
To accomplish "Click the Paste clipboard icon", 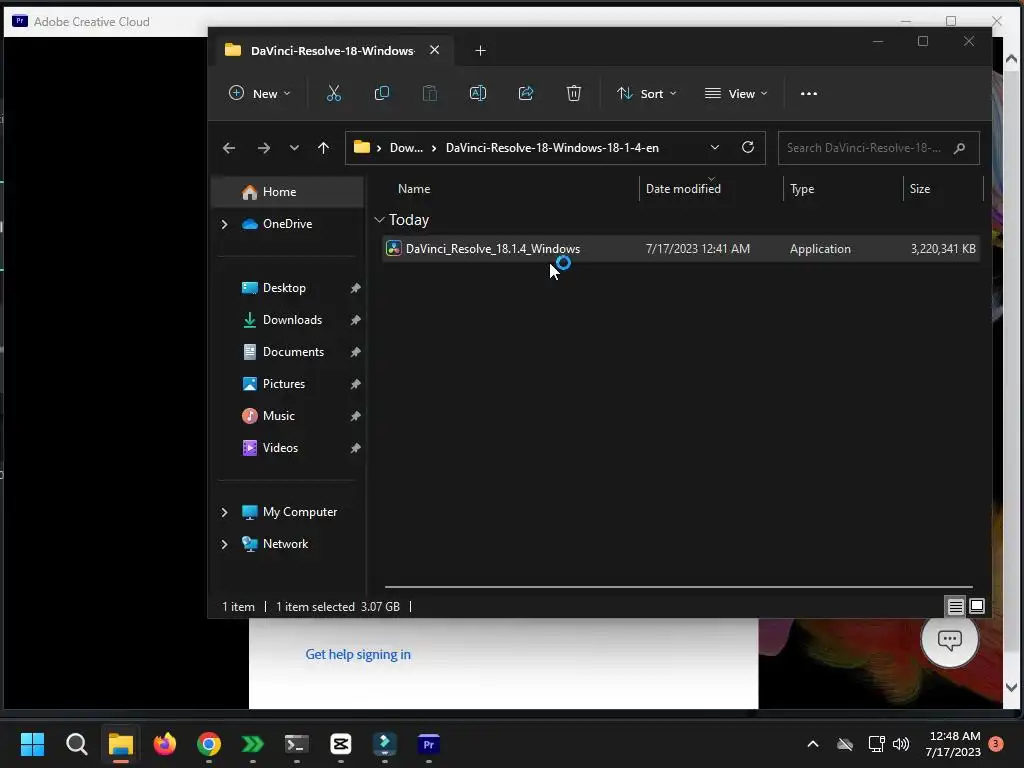I will 430,93.
